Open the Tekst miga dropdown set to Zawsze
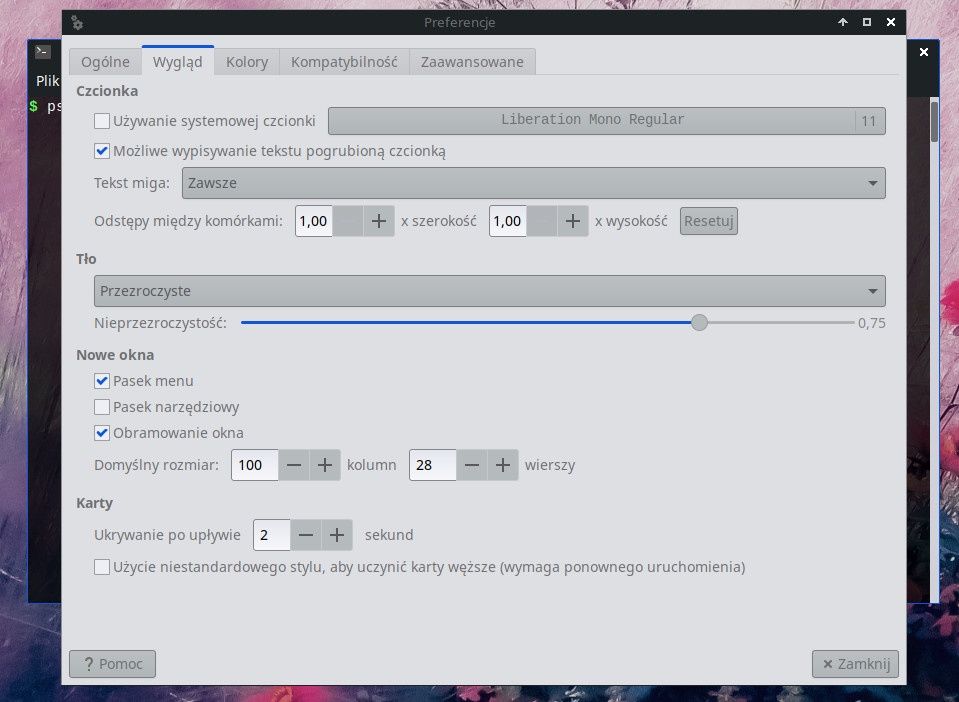This screenshot has width=959, height=702. 533,183
